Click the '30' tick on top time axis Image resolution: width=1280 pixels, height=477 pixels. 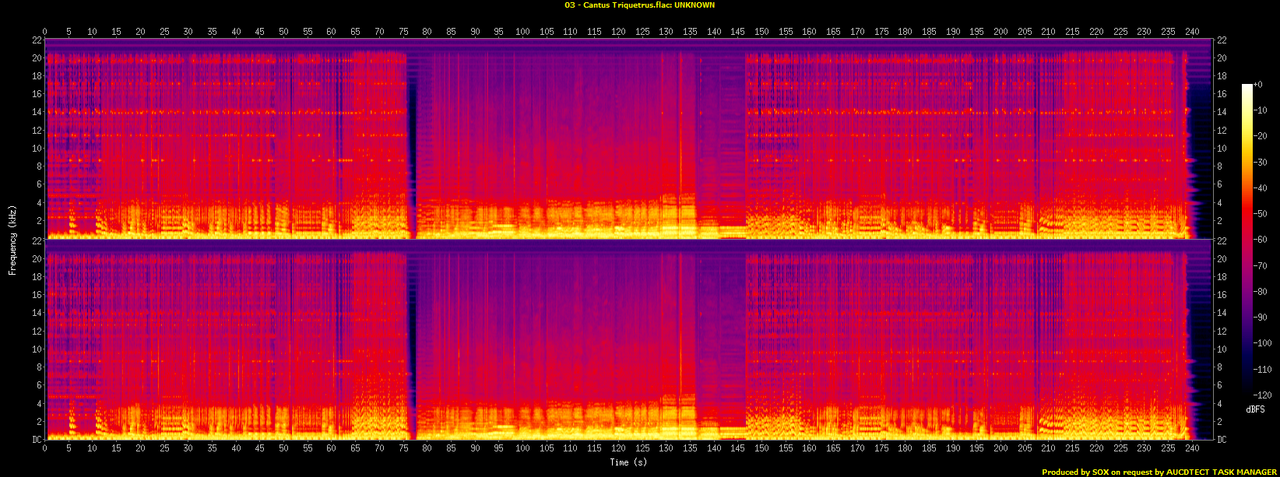point(188,31)
